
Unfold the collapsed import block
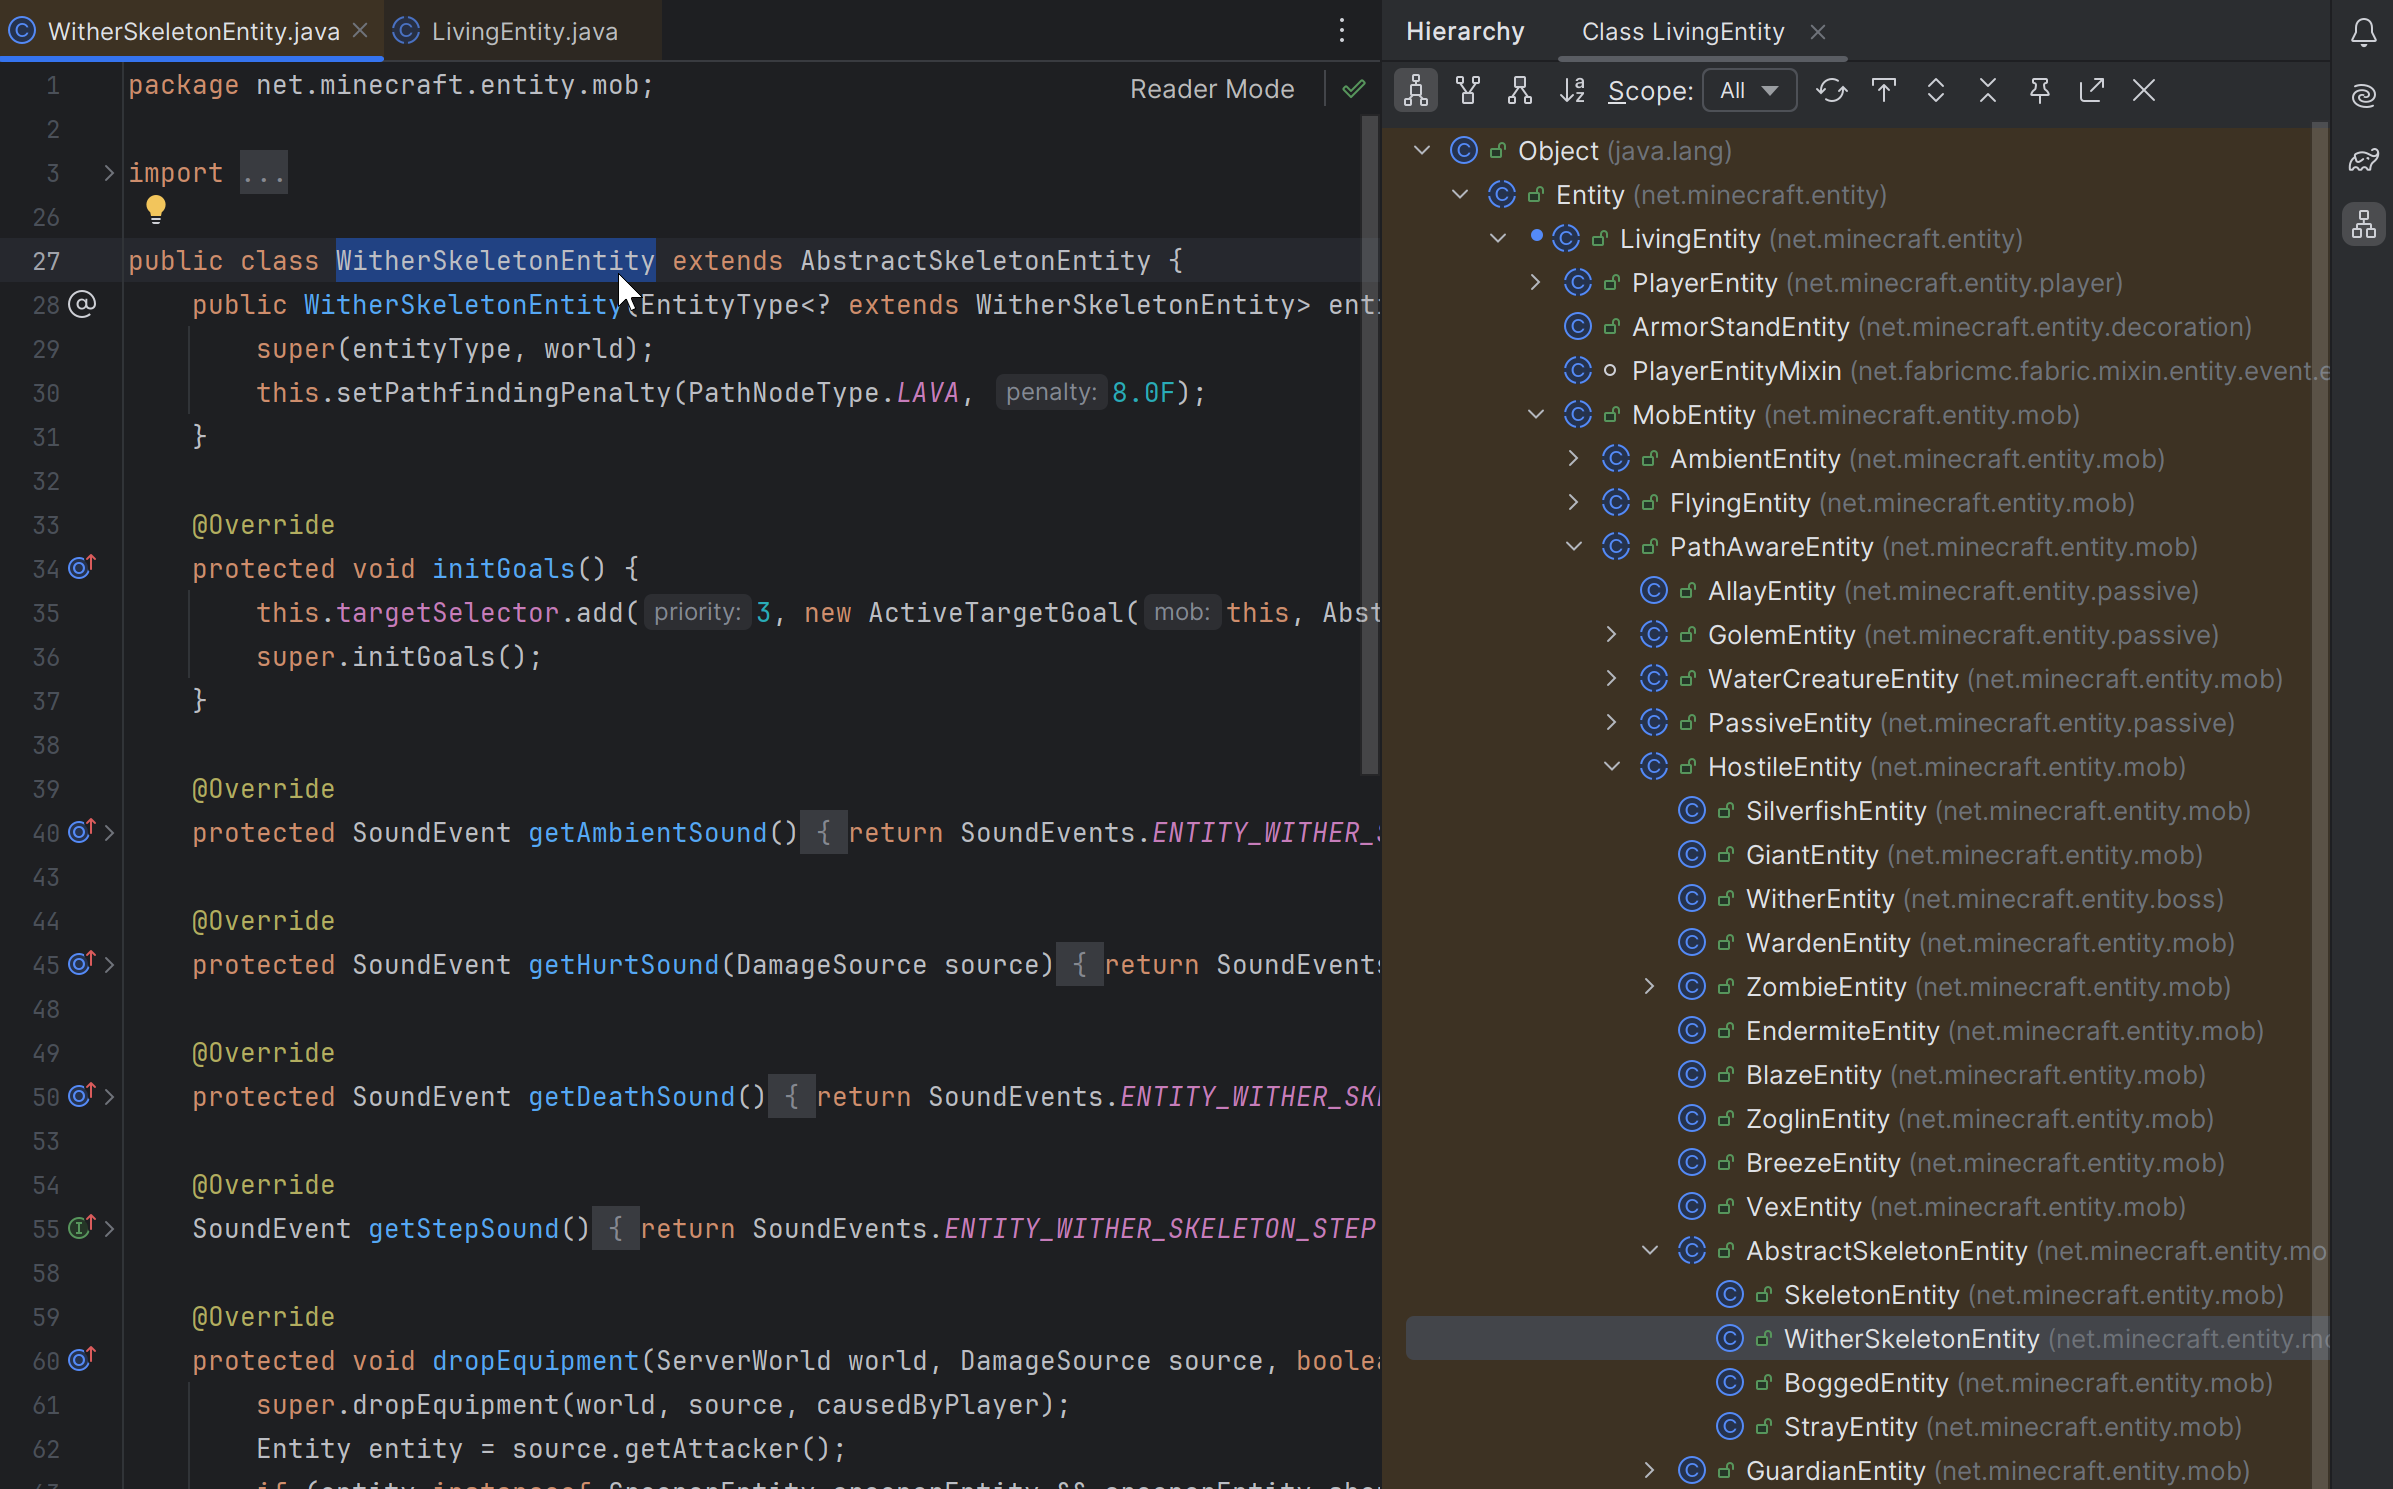(108, 173)
